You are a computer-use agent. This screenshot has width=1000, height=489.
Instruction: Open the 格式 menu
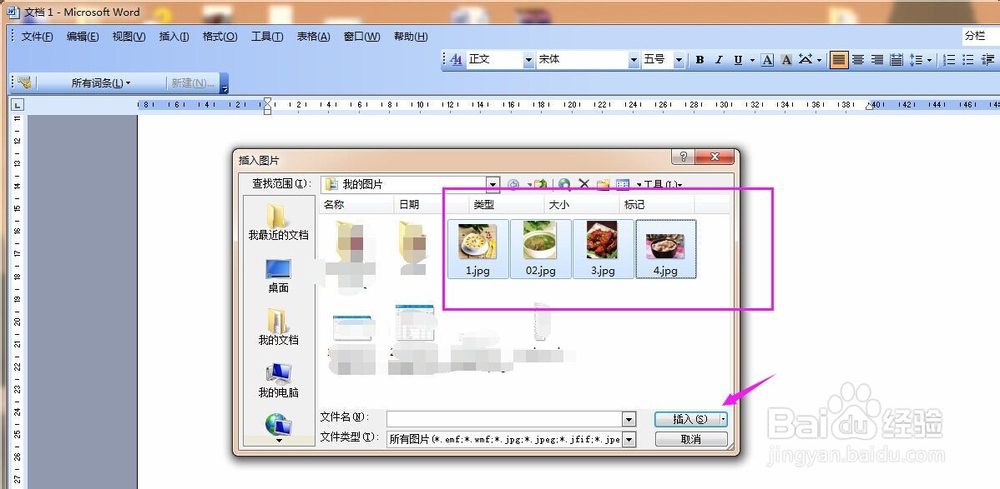pos(220,36)
